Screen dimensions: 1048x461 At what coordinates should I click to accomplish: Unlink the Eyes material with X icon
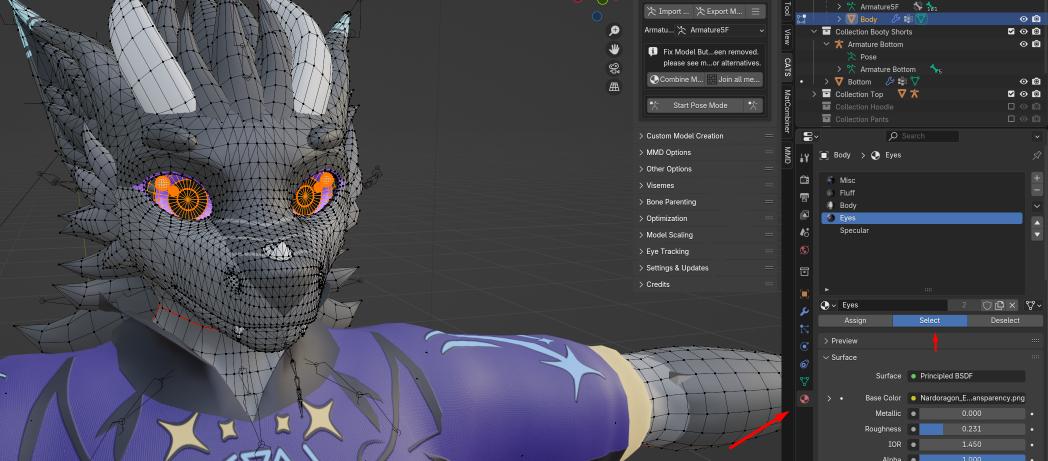pyautogui.click(x=1012, y=305)
